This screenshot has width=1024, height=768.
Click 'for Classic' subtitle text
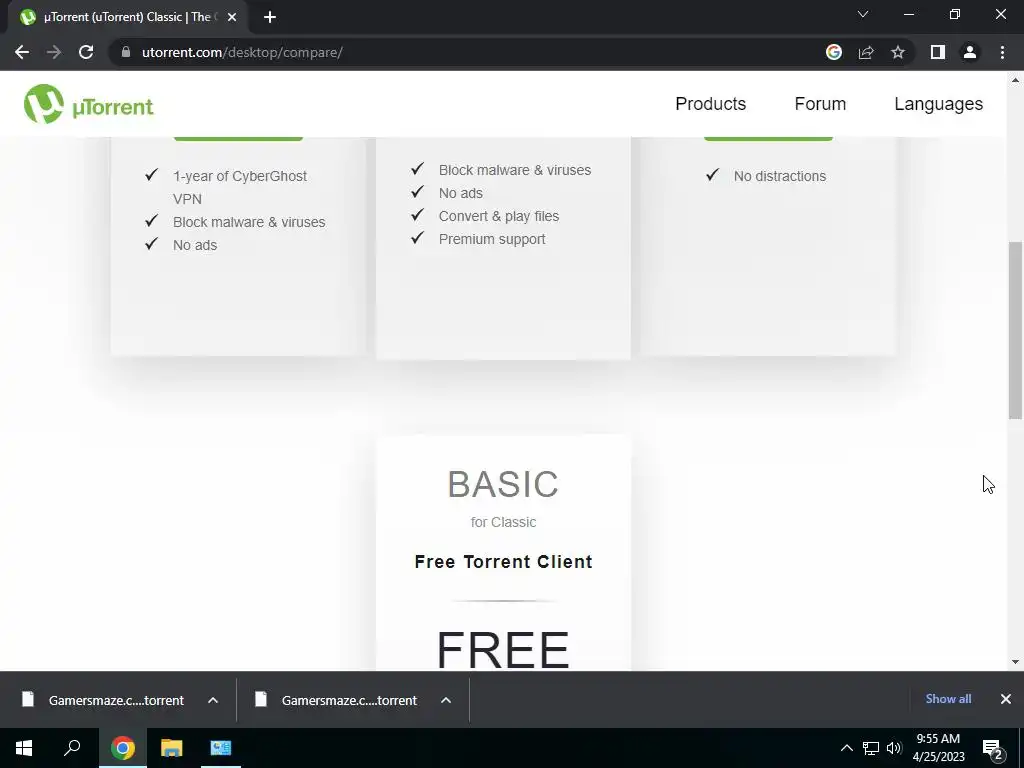tap(504, 522)
